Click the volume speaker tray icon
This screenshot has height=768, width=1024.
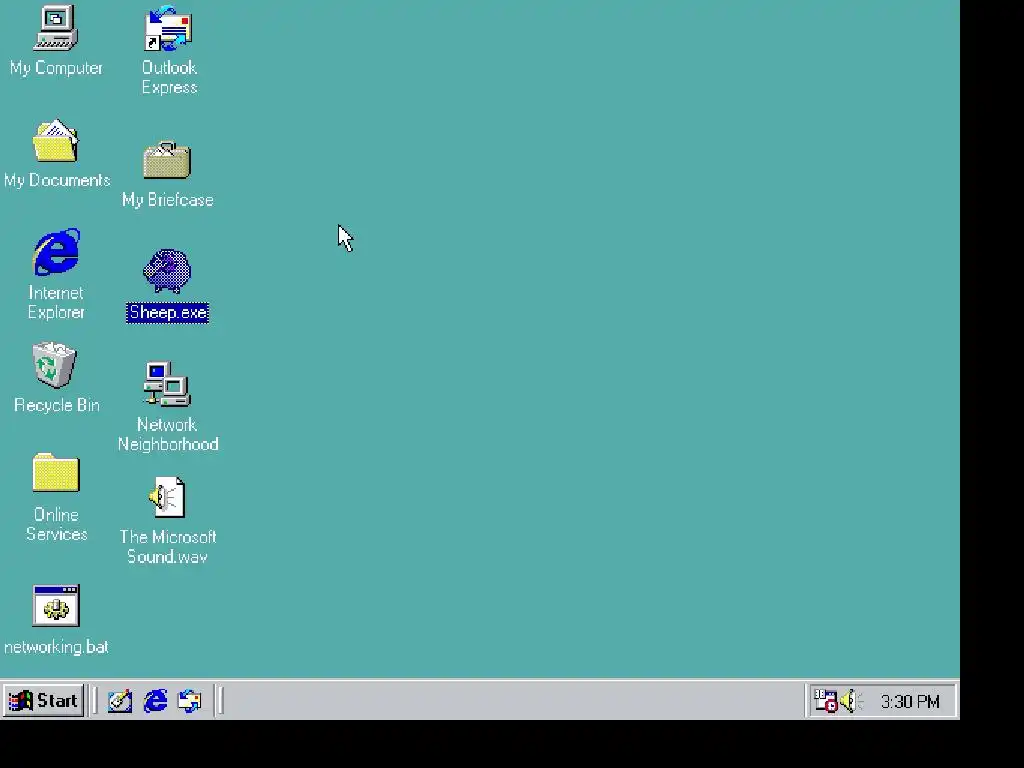pos(851,701)
